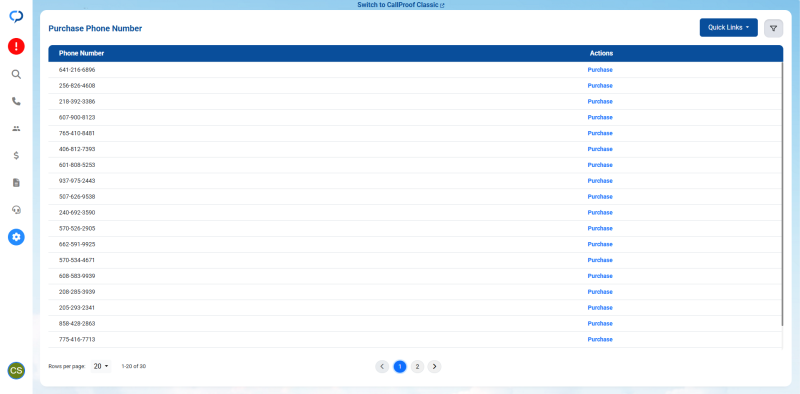Image resolution: width=800 pixels, height=394 pixels.
Task: Select the 641-216-6896 phone number cell
Action: pyautogui.click(x=77, y=70)
